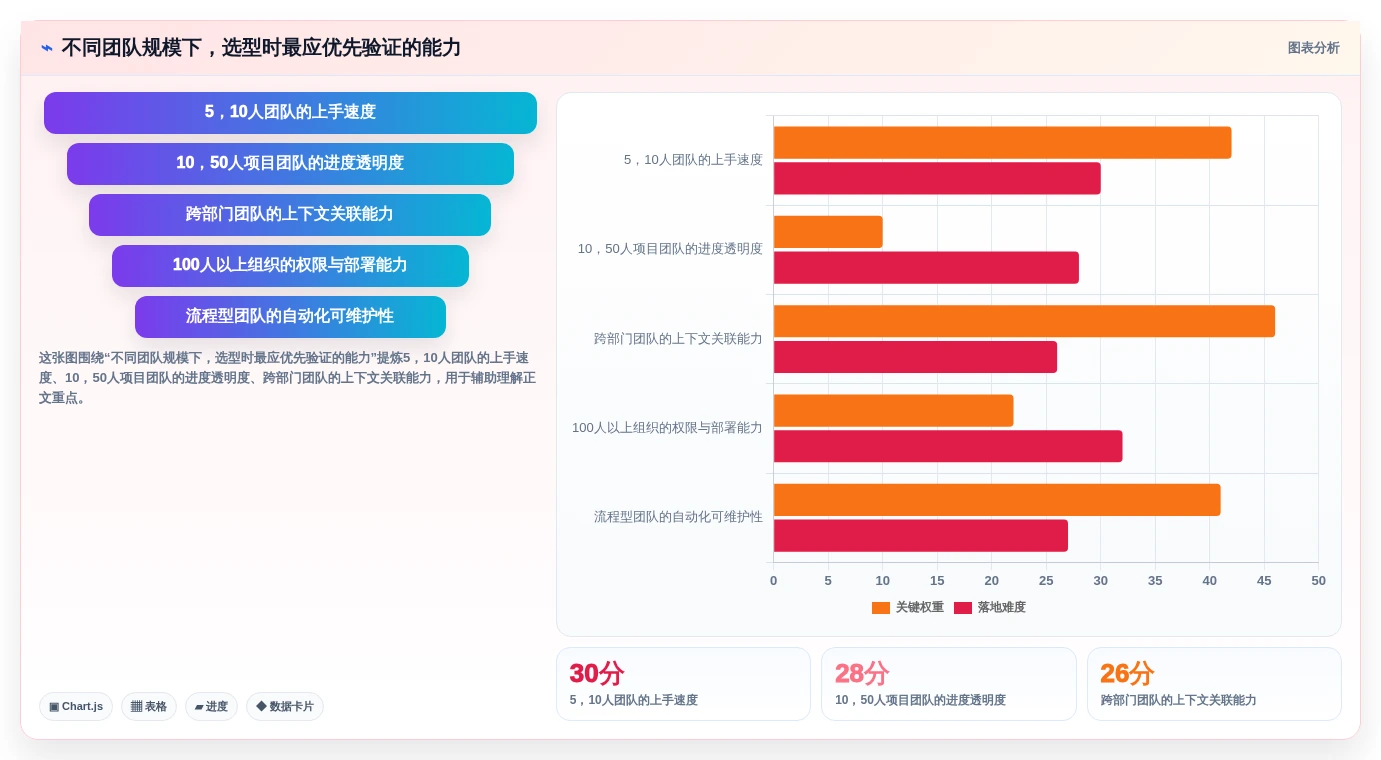Select funnel bar 10，50人项目团队的进度透明度
The height and width of the screenshot is (760, 1381).
pos(290,164)
